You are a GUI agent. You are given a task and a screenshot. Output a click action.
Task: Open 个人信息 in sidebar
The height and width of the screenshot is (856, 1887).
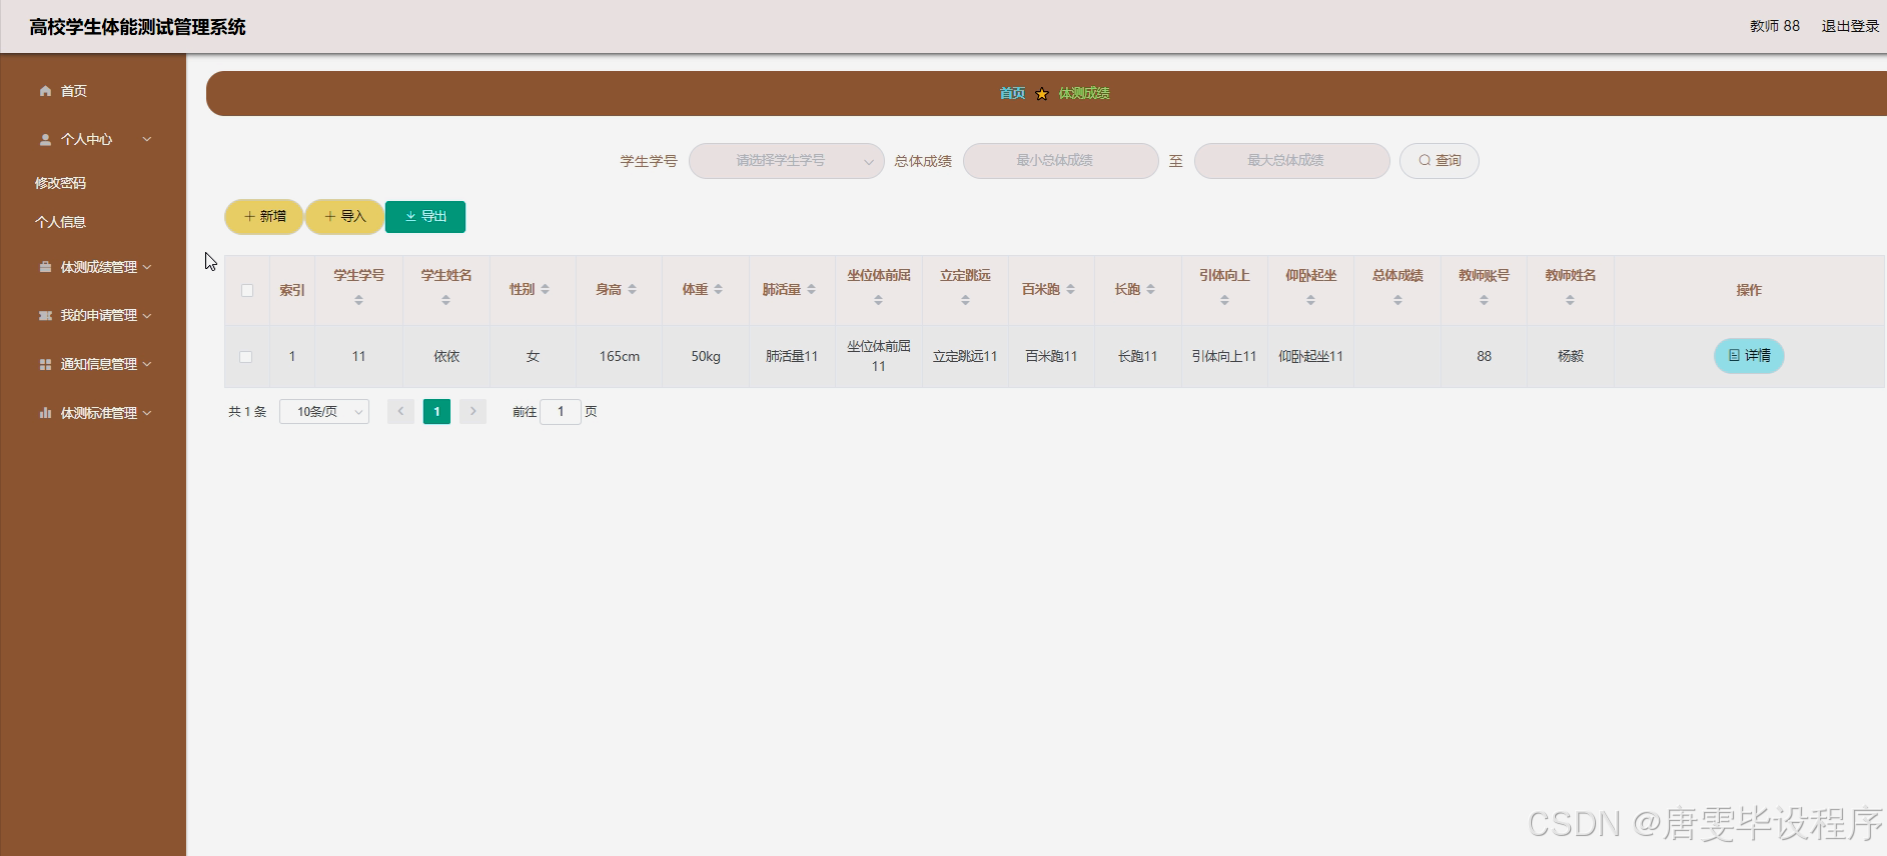(60, 222)
